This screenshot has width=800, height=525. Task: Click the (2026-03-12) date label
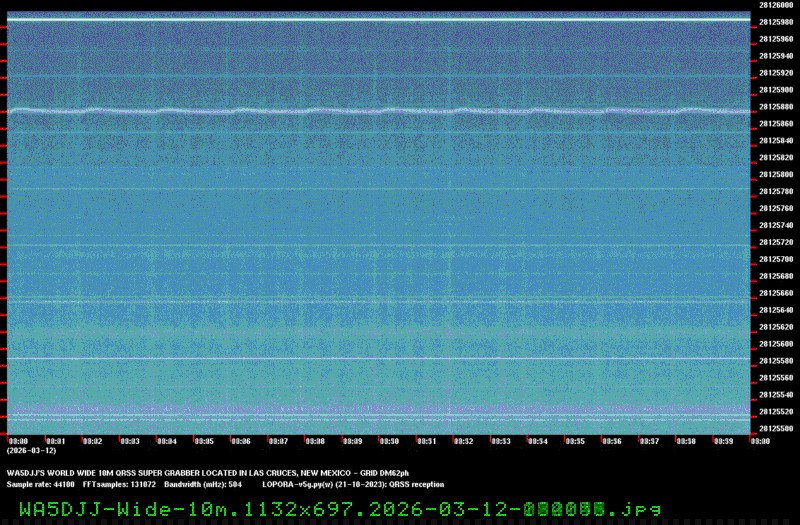26,451
